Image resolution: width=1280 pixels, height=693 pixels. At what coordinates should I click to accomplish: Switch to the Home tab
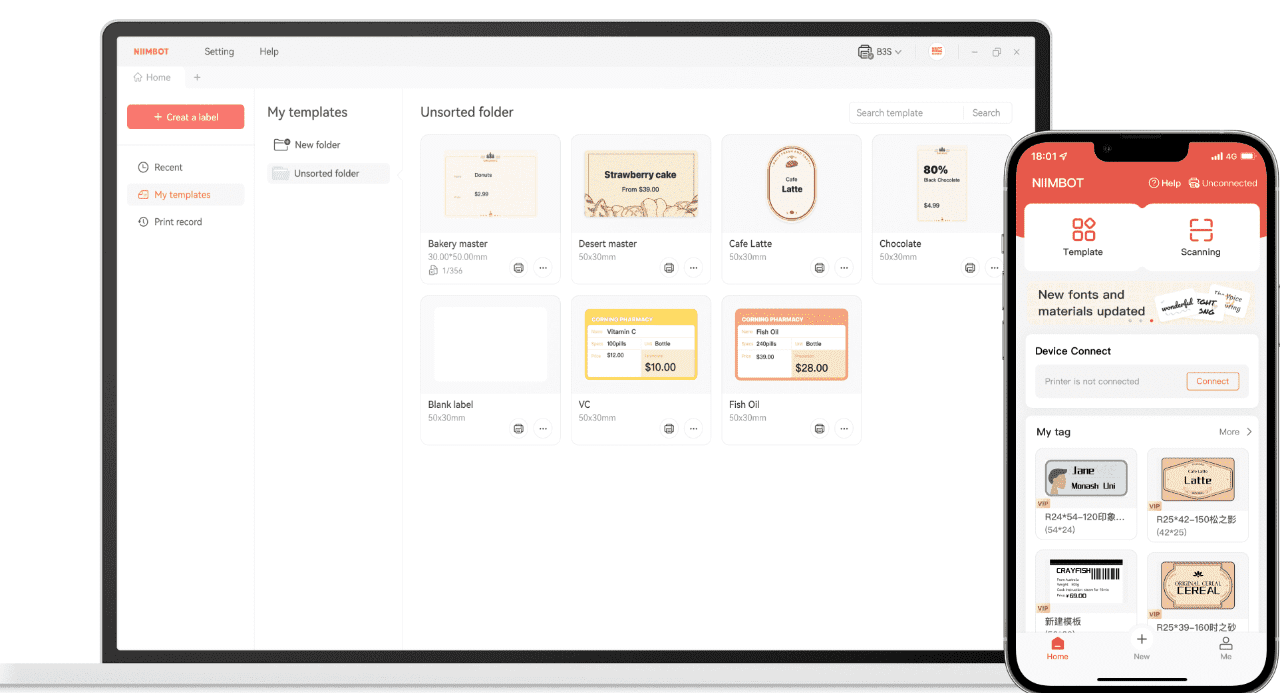coord(152,77)
